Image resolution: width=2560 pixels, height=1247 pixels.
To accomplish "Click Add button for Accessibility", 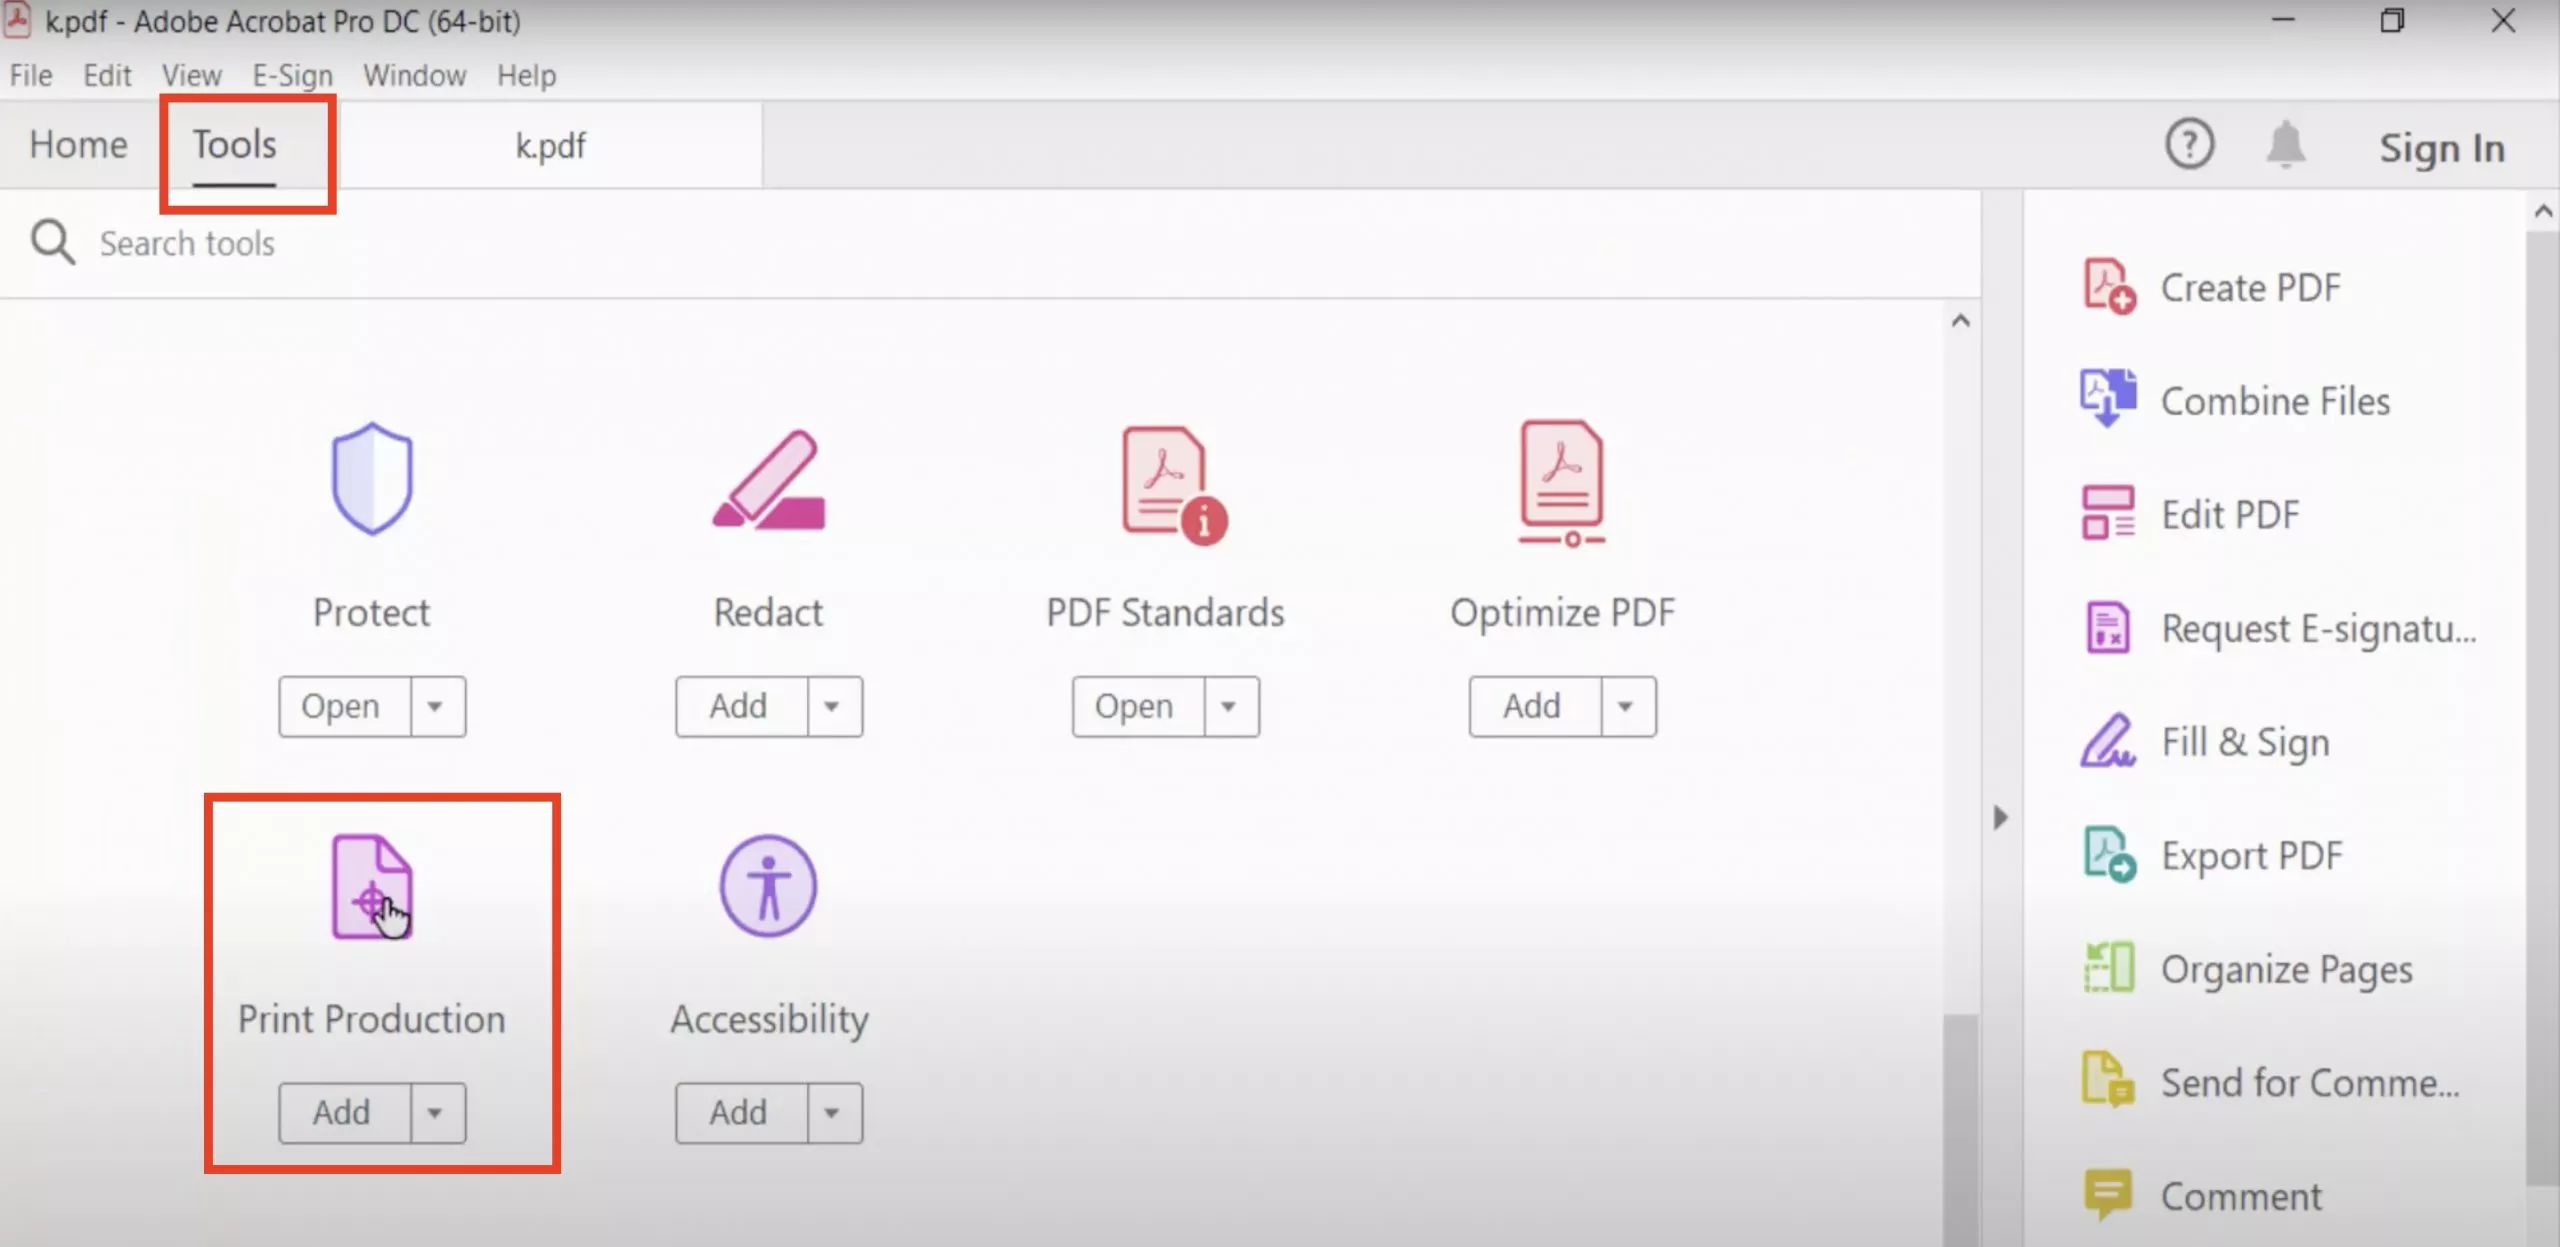I will (740, 1112).
